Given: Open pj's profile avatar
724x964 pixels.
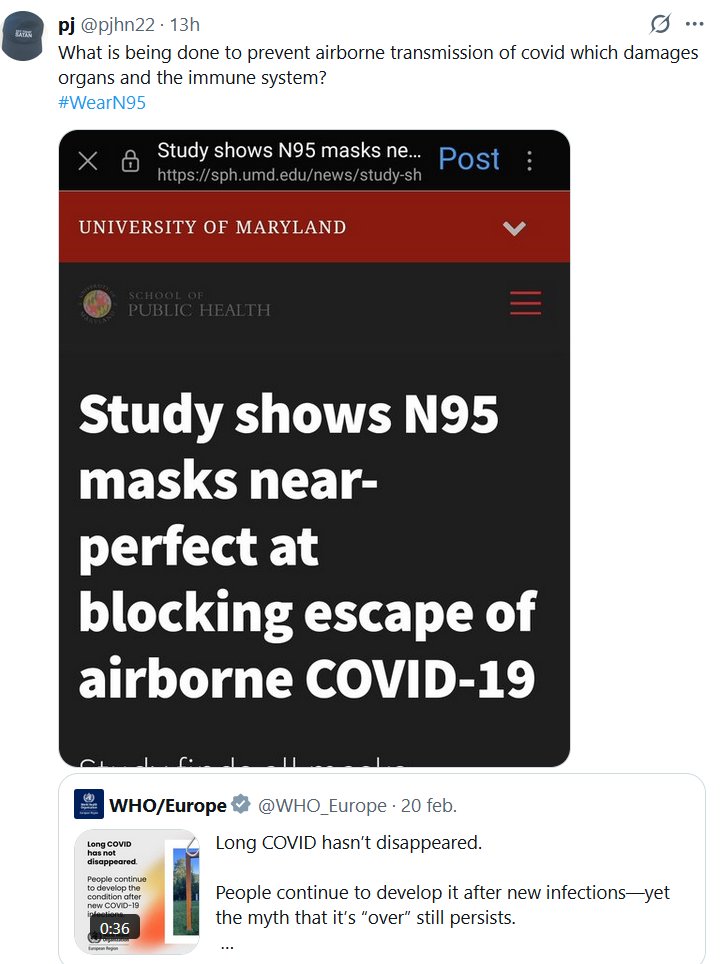Looking at the screenshot, I should tap(22, 36).
